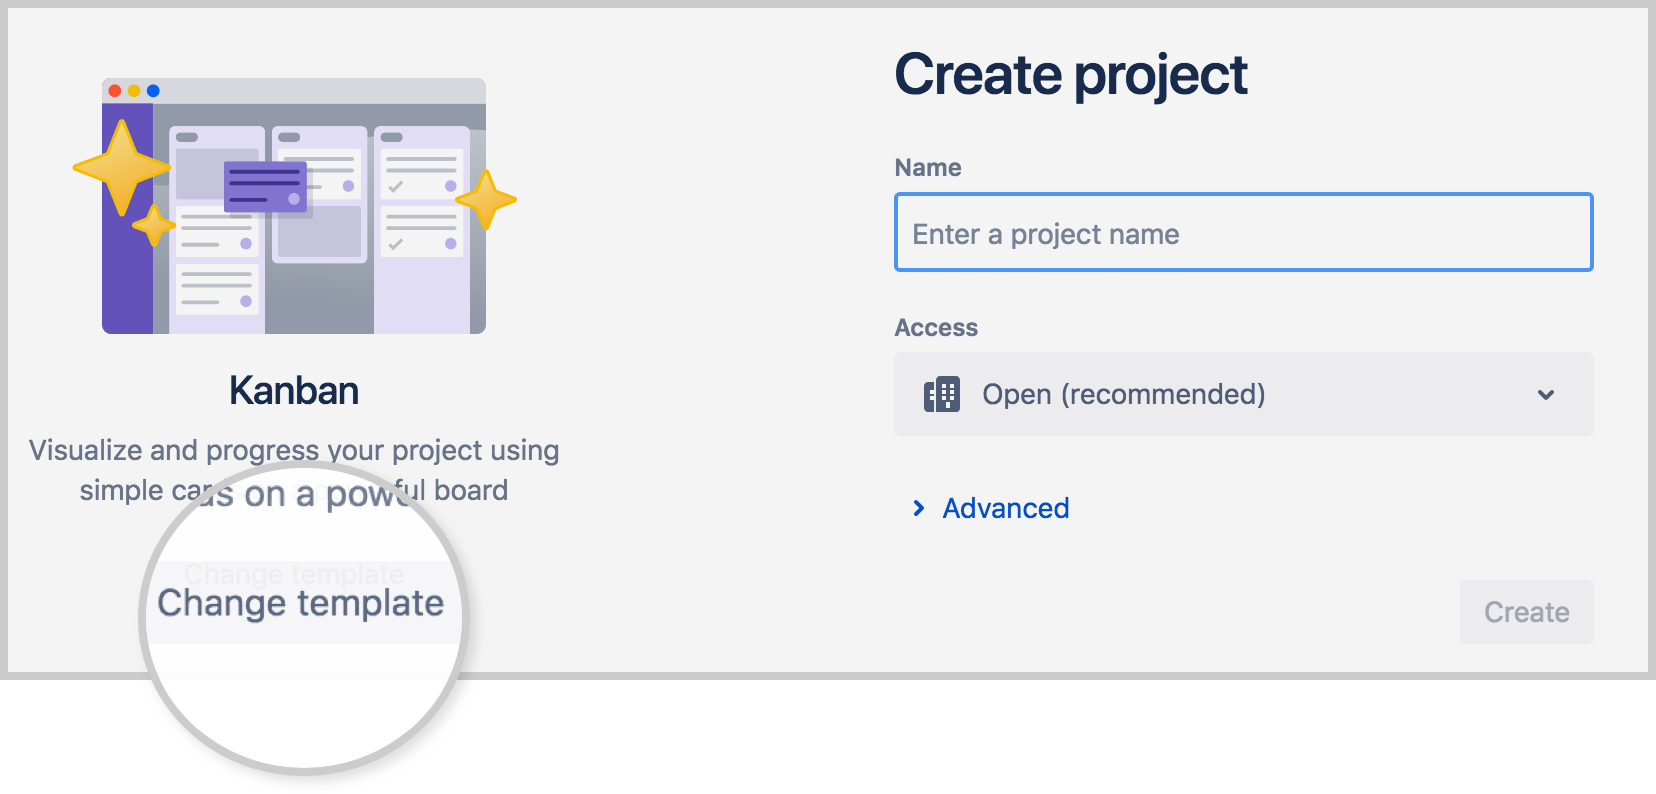The width and height of the screenshot is (1656, 794).
Task: Click the blue dot in the Kanban illustration
Action: 152,89
